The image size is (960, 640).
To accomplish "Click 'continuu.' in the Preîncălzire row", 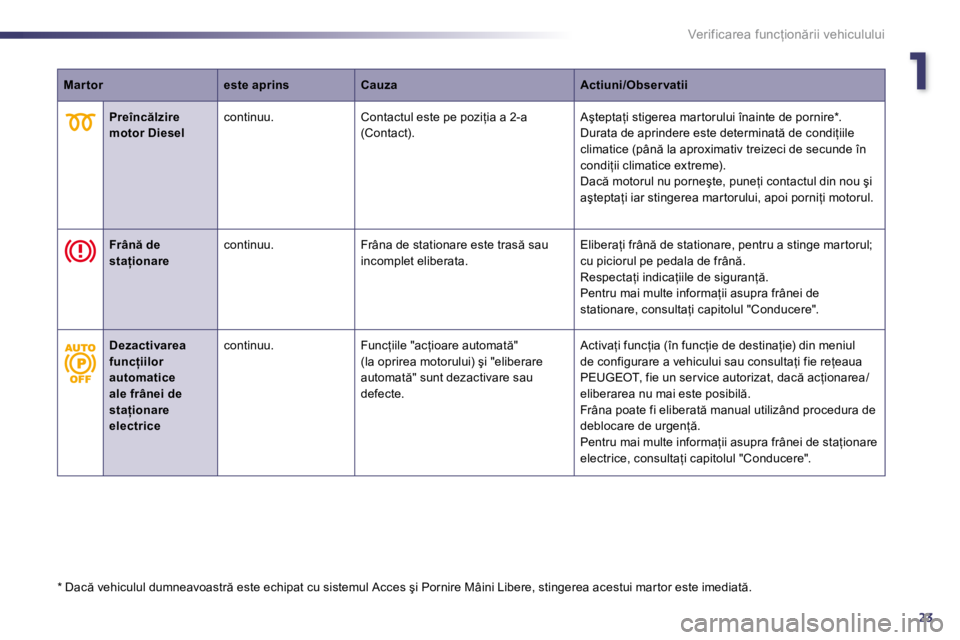I will pos(249,117).
